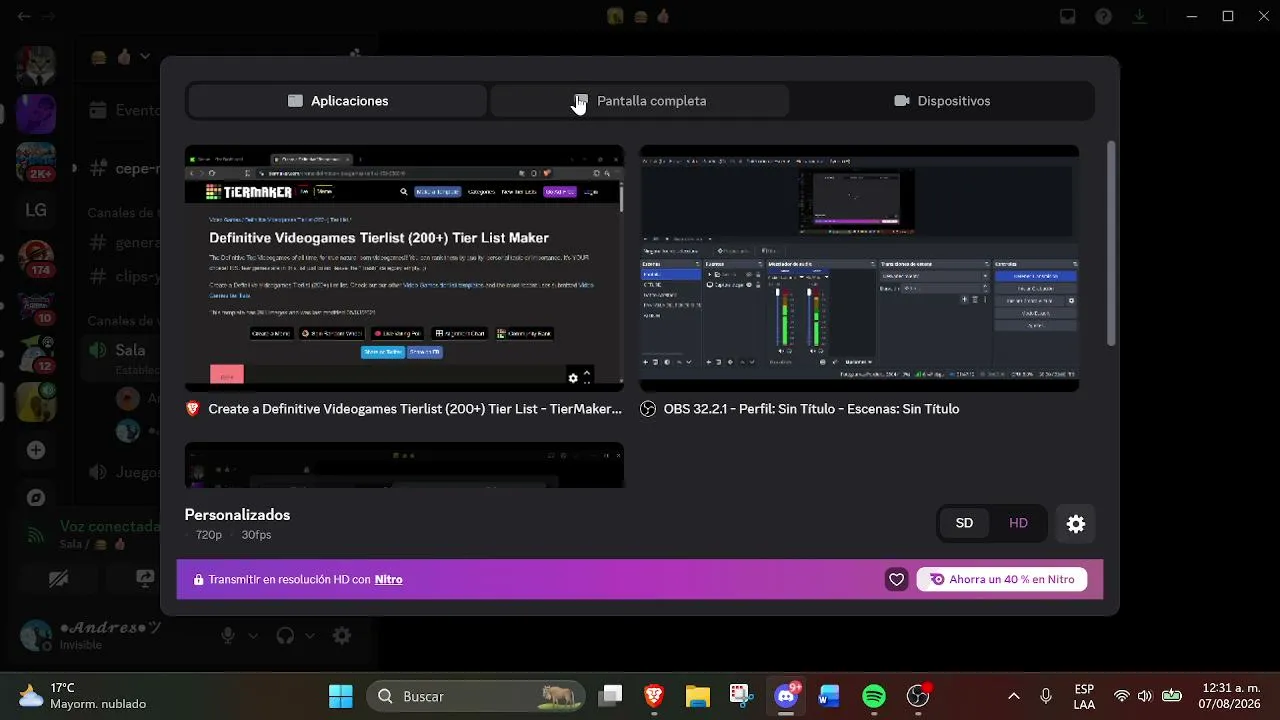Go back with Discord's back arrow
Screen dimensions: 1280x720
(24, 16)
